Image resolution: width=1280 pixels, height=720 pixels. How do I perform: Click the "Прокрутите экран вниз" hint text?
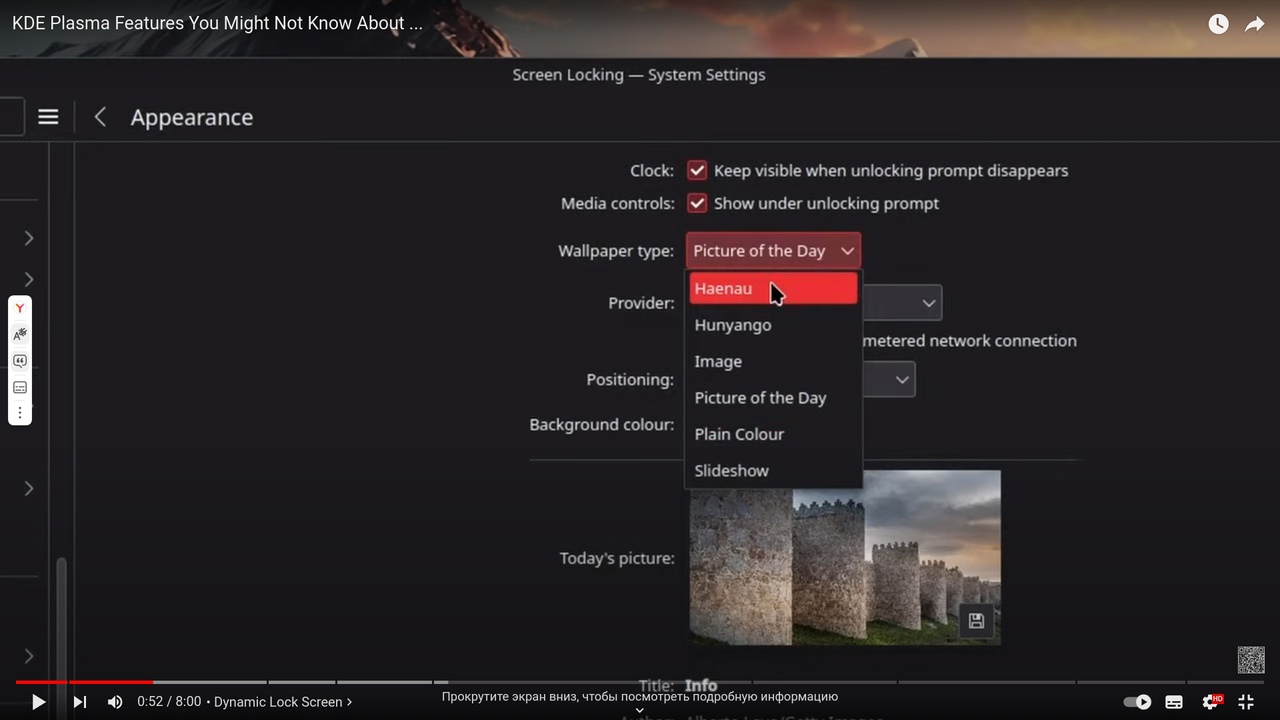tap(640, 697)
